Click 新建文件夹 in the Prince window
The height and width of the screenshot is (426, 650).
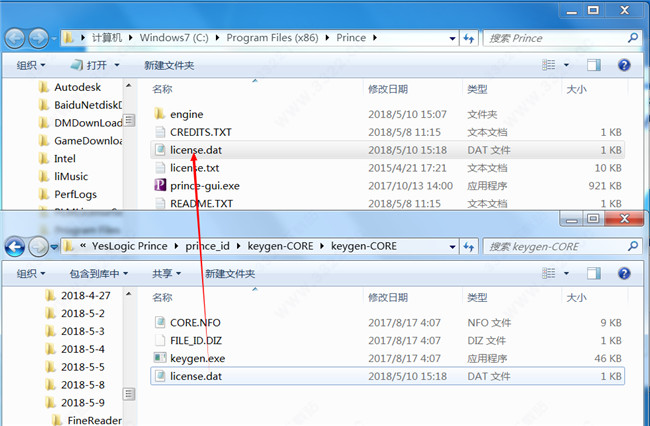click(x=169, y=65)
